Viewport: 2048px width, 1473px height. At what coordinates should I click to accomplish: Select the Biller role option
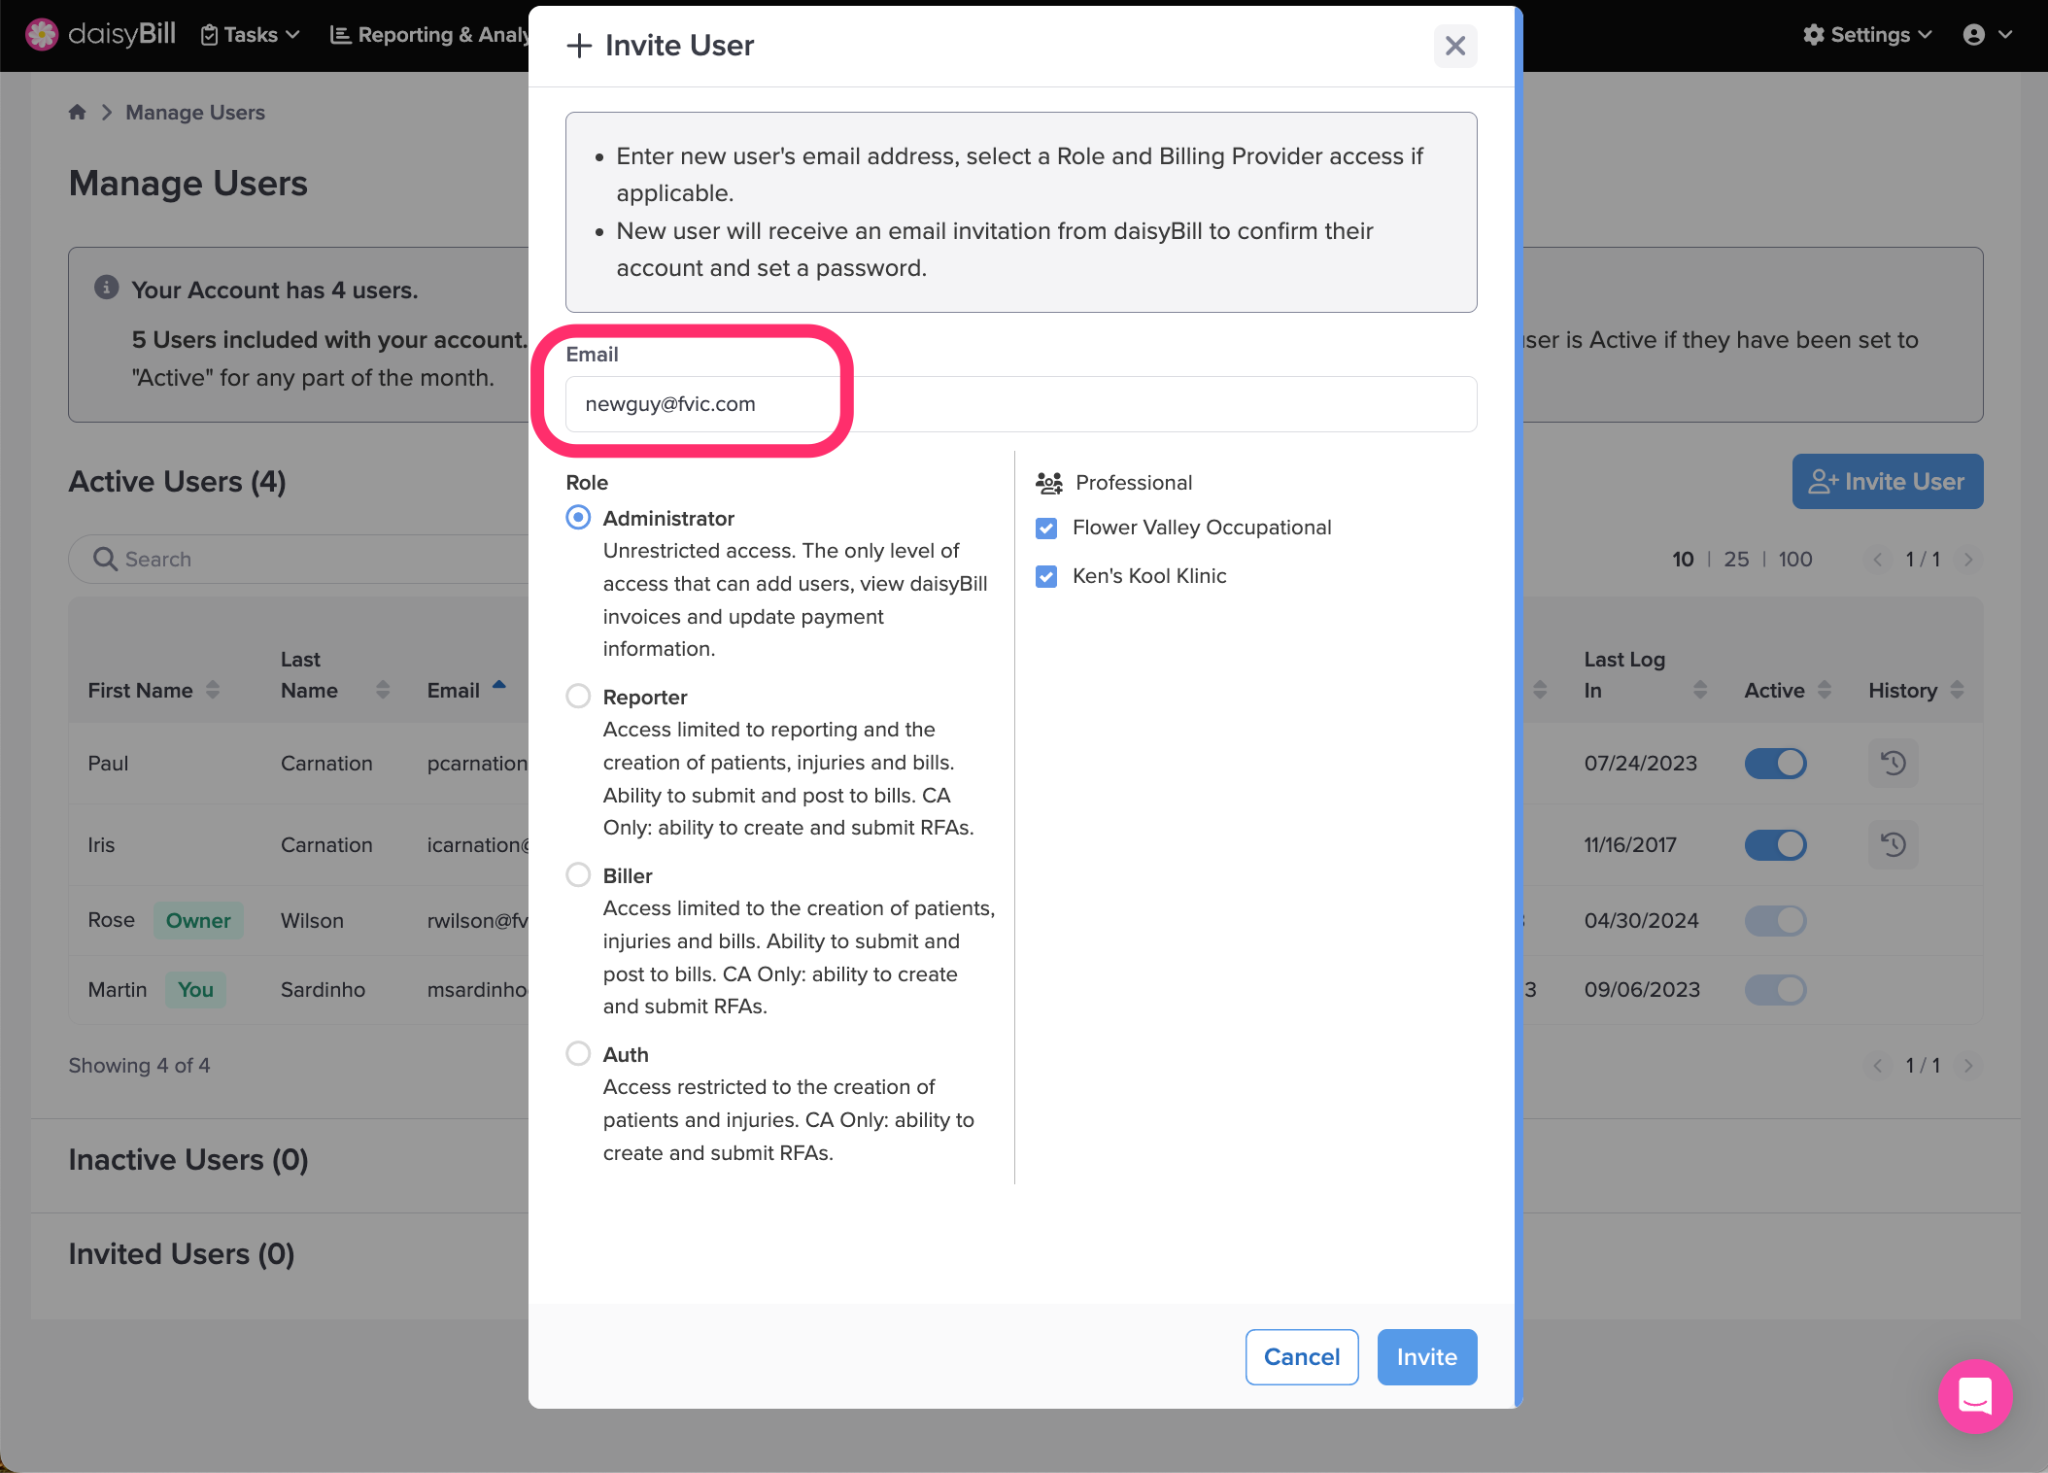click(578, 875)
